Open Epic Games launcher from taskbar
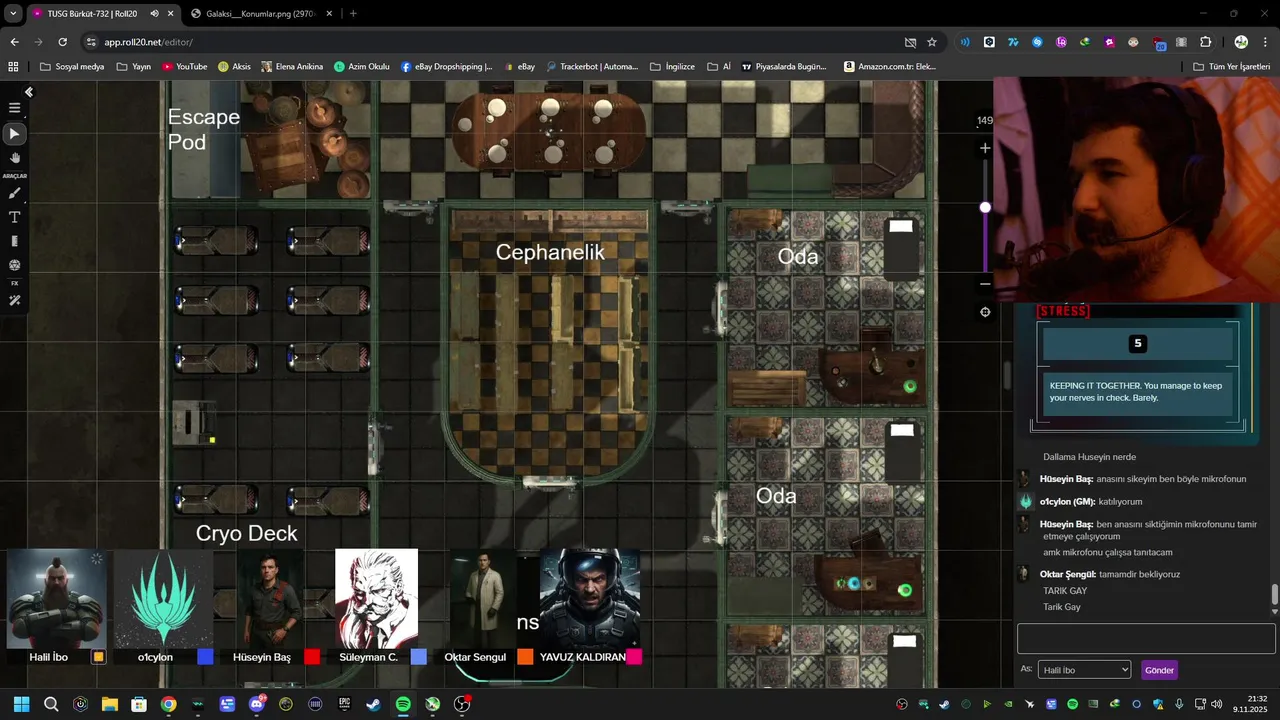 [344, 704]
